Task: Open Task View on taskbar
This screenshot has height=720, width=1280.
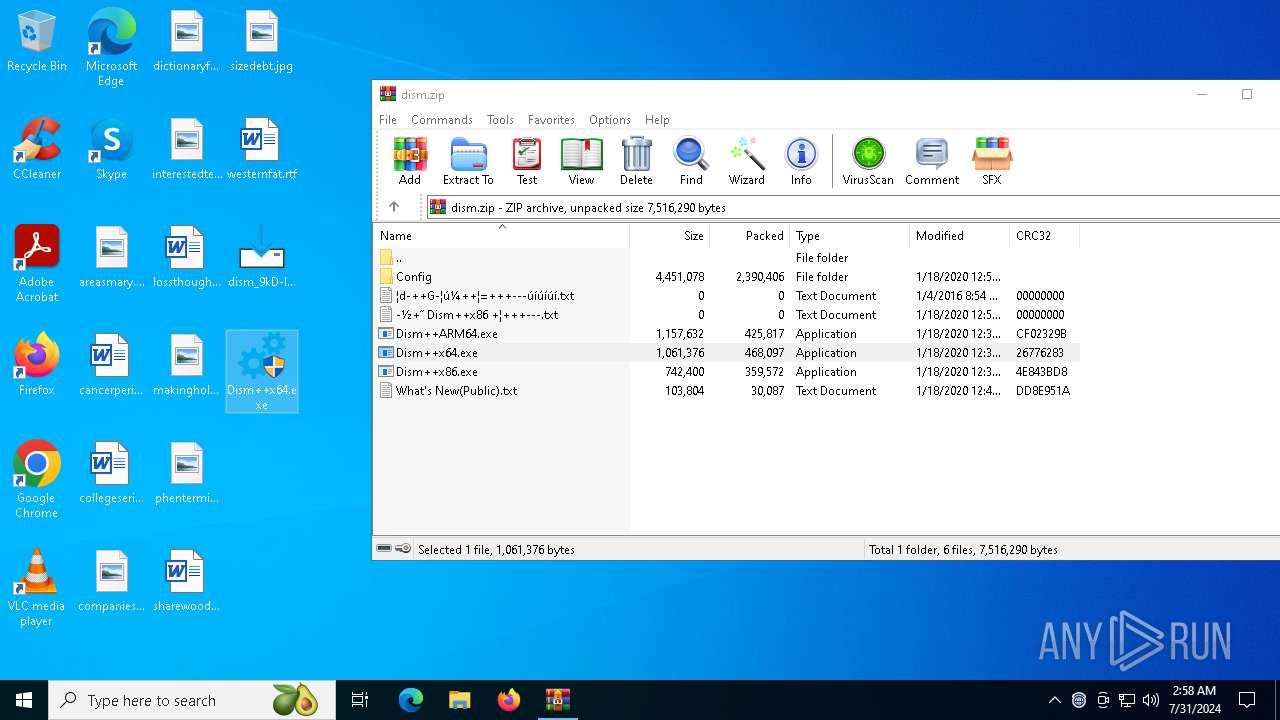Action: click(x=360, y=700)
